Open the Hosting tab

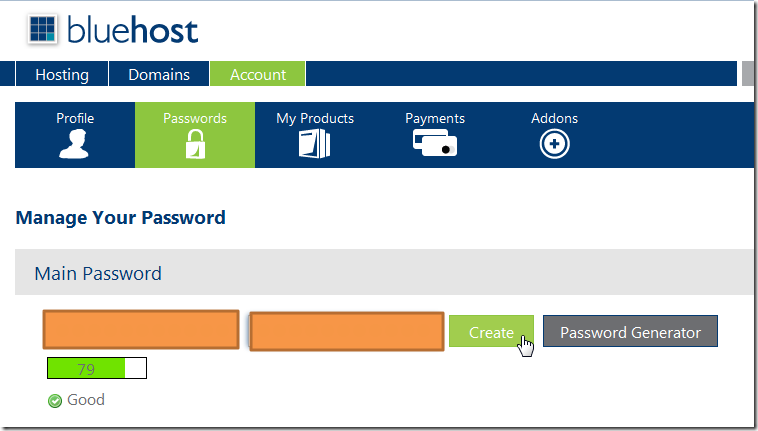click(x=62, y=74)
